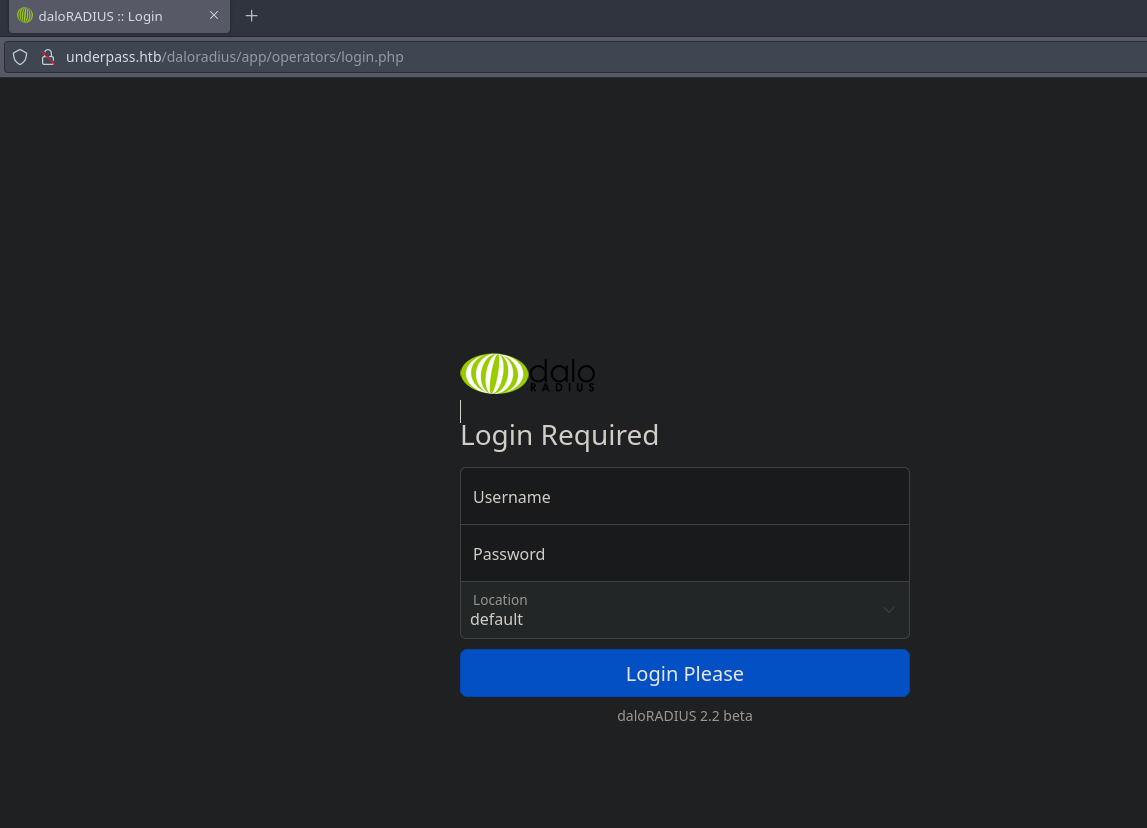Click the Location dropdown chevron arrow
Image resolution: width=1147 pixels, height=828 pixels.
tap(889, 610)
